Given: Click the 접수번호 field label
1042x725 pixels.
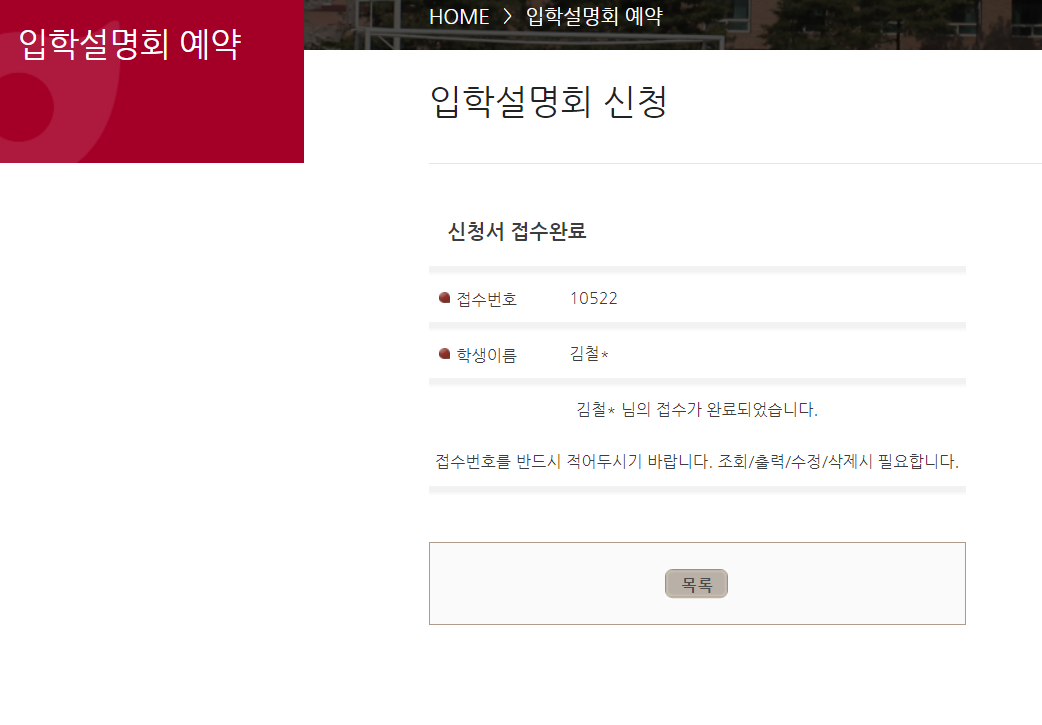Looking at the screenshot, I should click(486, 299).
